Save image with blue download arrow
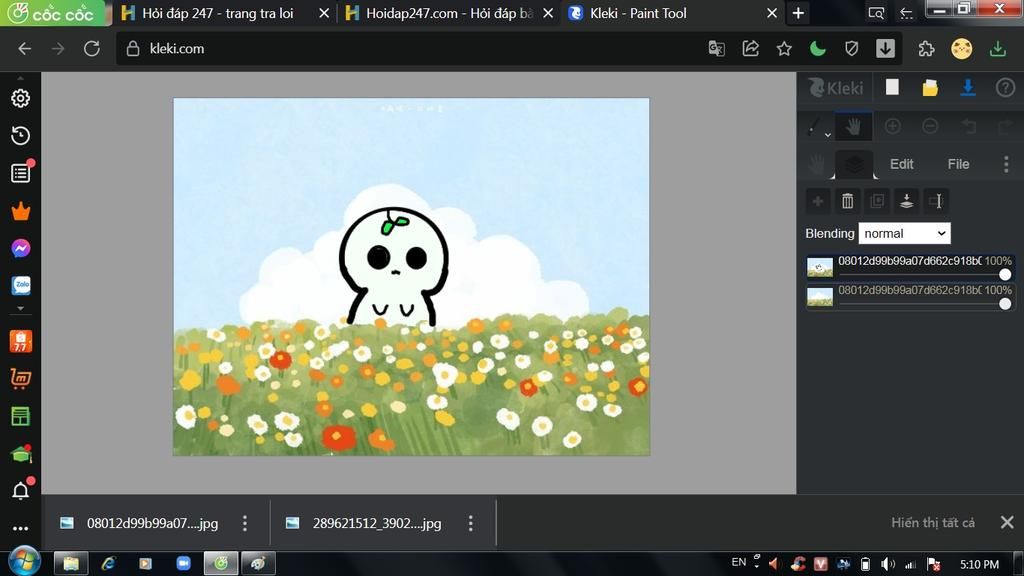Screen dimensions: 1024x576 tap(968, 88)
